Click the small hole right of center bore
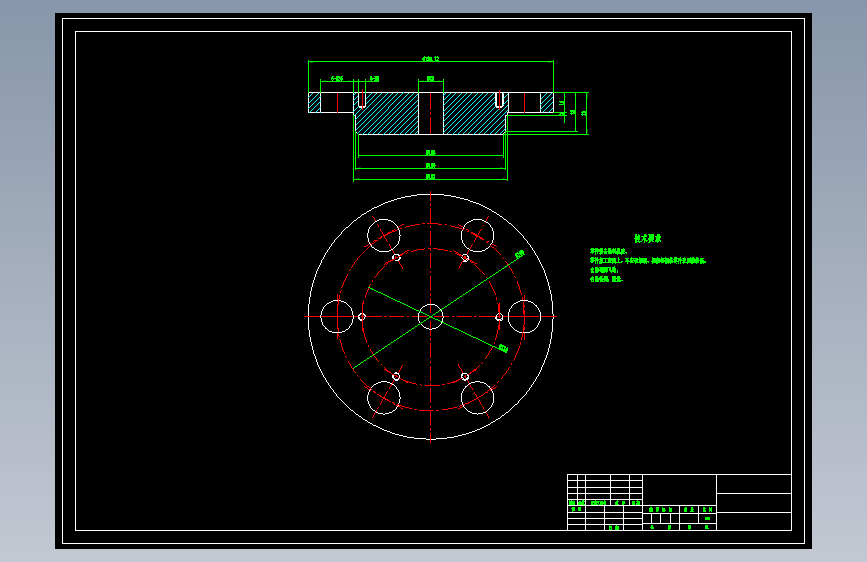 coord(499,317)
